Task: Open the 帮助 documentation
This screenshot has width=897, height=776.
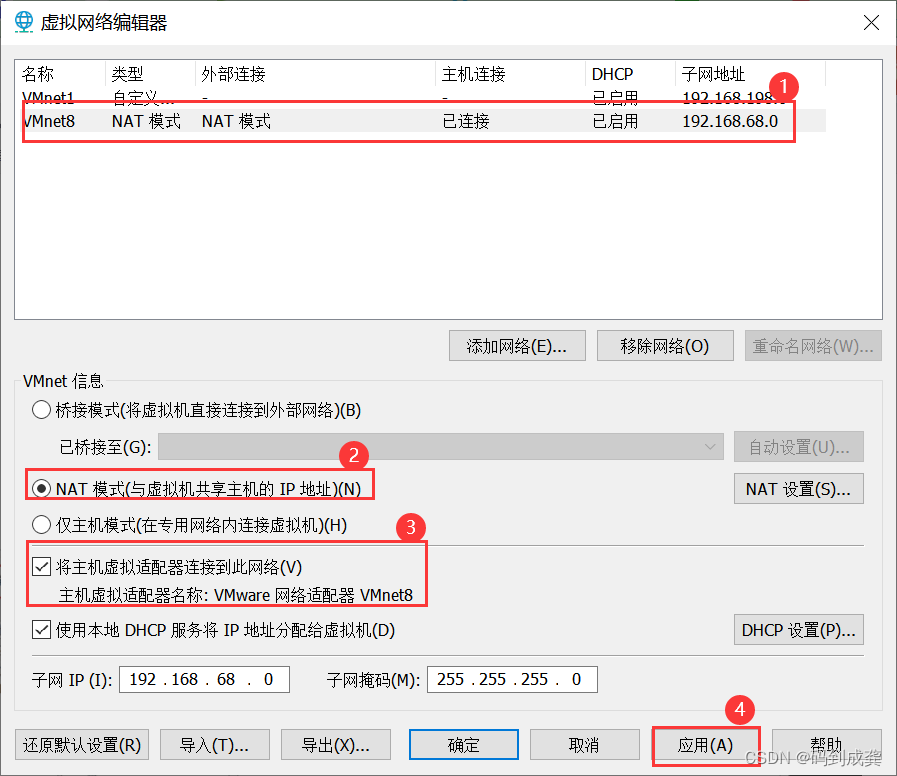Action: point(827,744)
